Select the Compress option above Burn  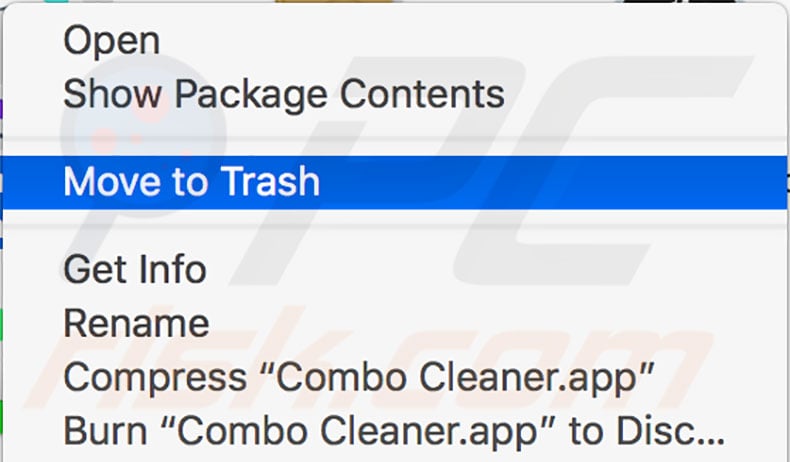tap(359, 377)
